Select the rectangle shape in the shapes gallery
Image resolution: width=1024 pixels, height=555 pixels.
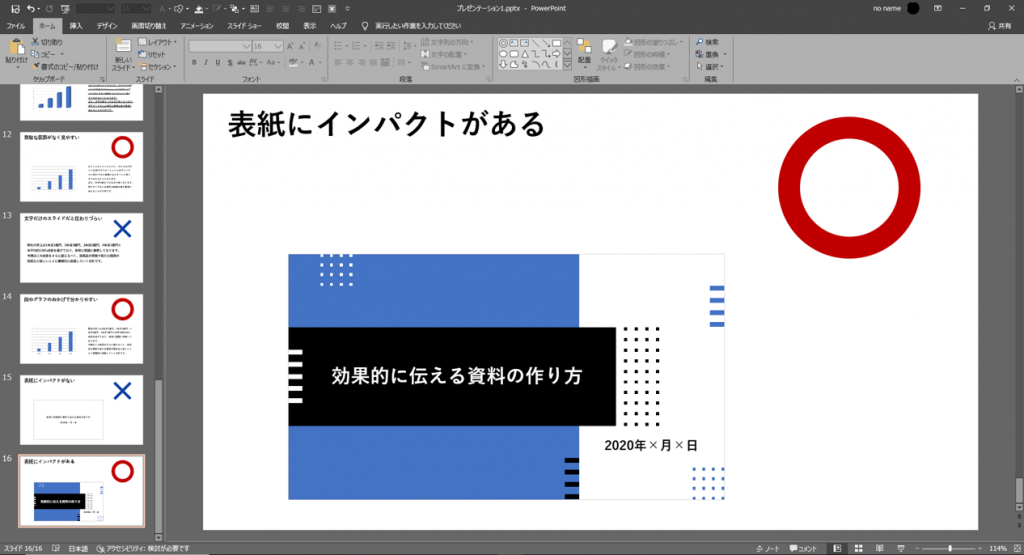tap(556, 43)
